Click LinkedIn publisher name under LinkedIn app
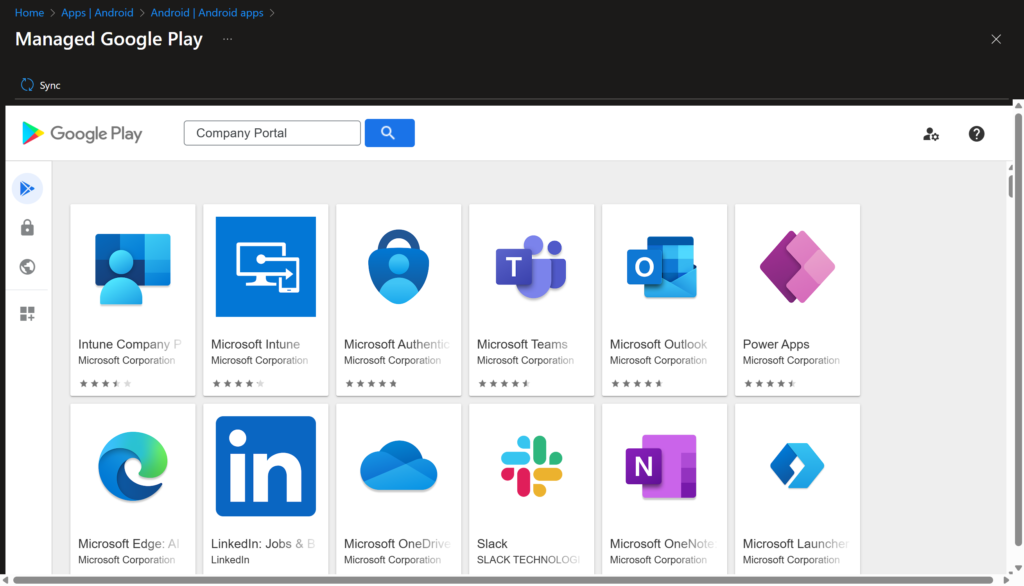The width and height of the screenshot is (1024, 586). (230, 560)
